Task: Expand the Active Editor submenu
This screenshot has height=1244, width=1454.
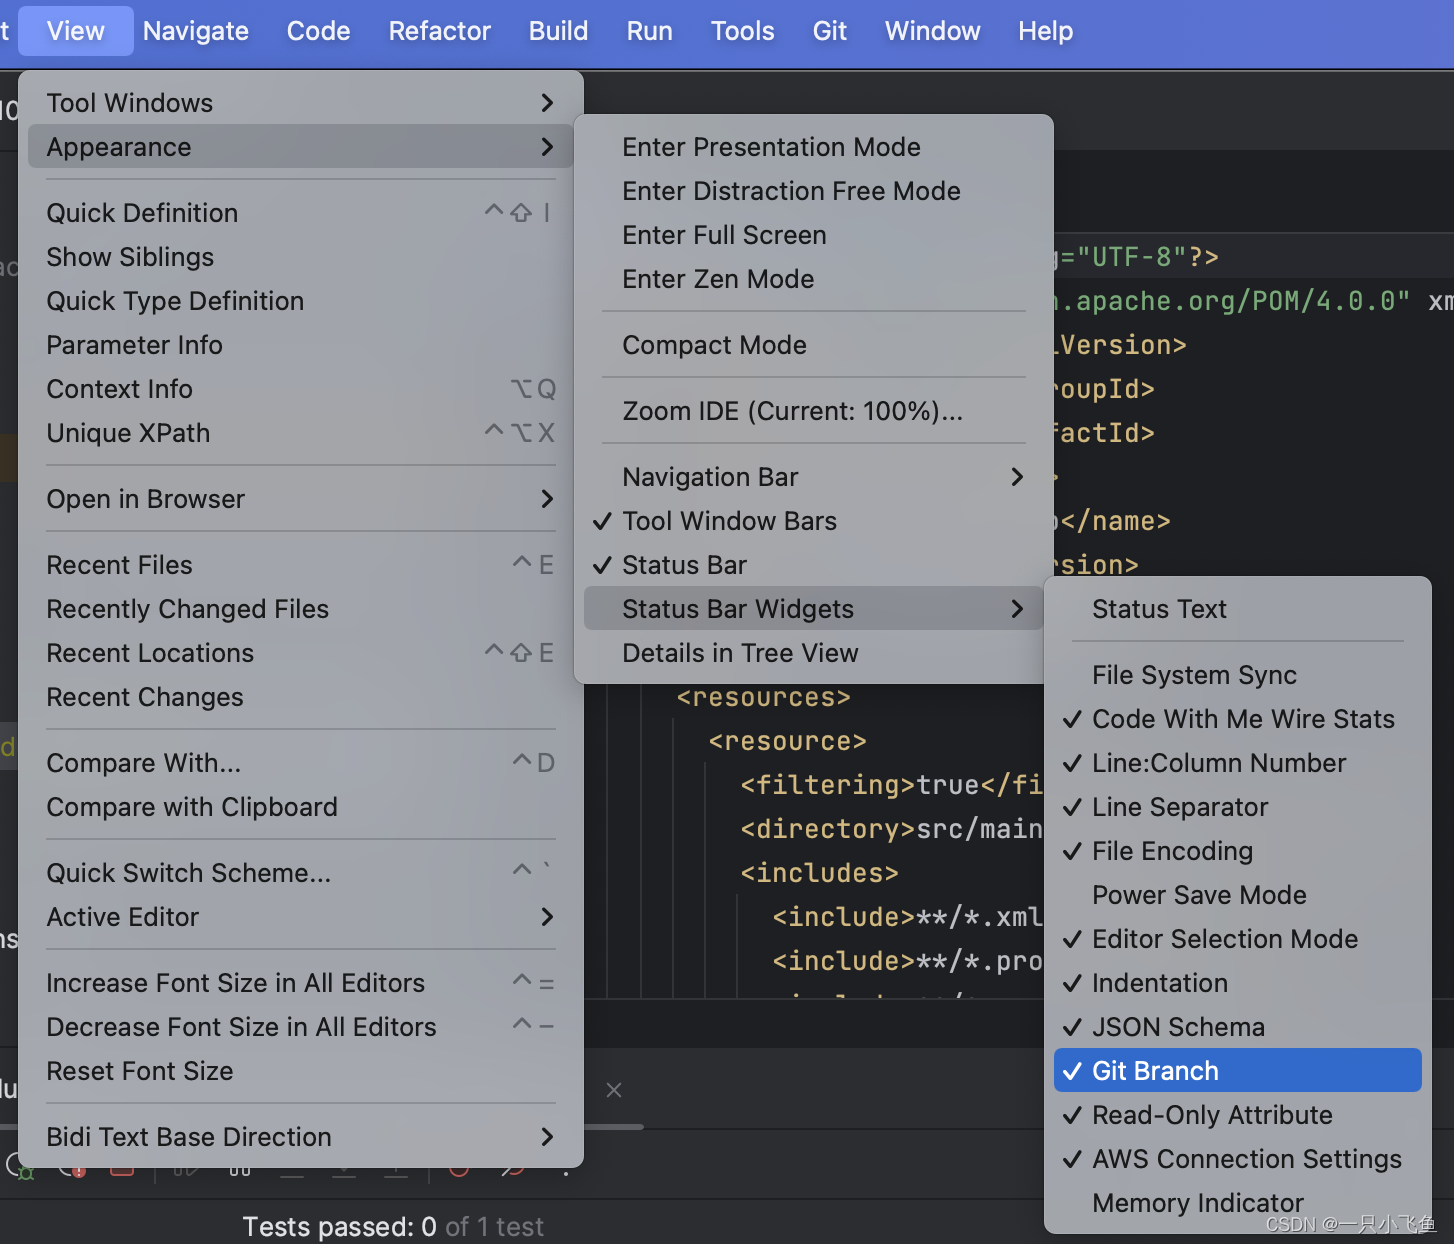Action: [x=300, y=917]
